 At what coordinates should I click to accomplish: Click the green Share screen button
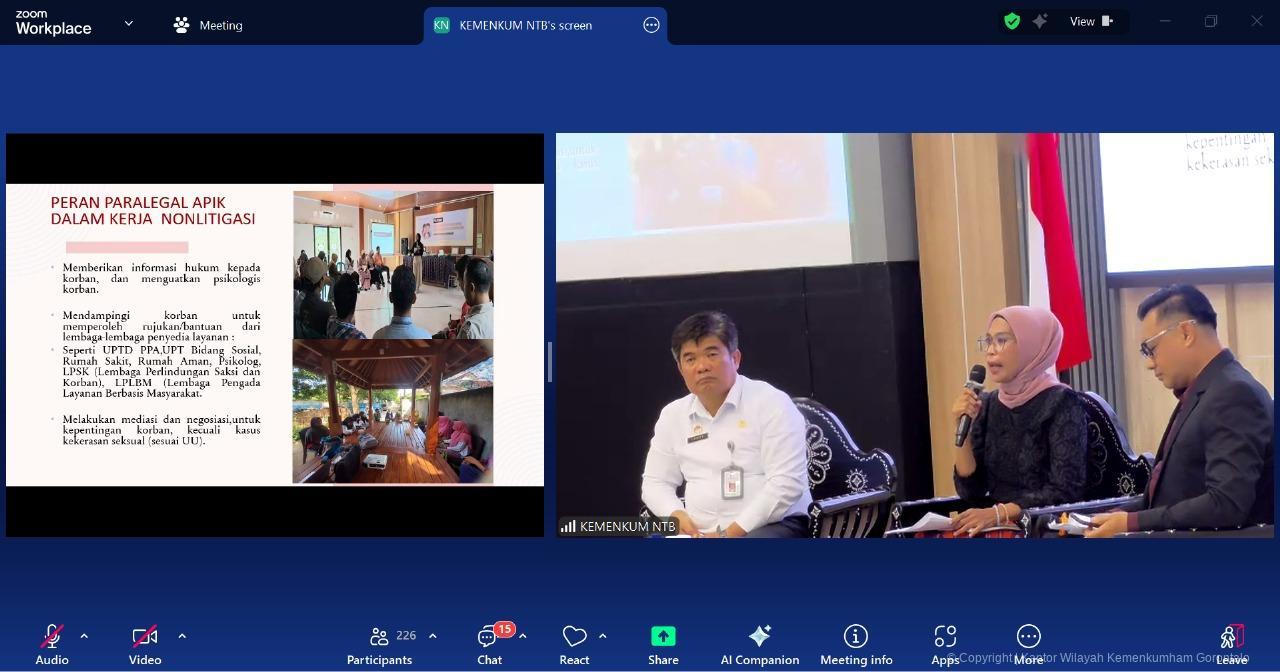point(663,644)
